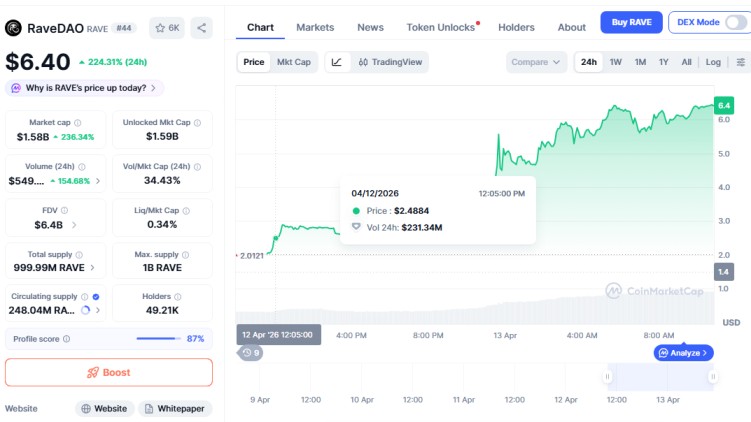
Task: Select Price chart view
Action: pyautogui.click(x=254, y=62)
